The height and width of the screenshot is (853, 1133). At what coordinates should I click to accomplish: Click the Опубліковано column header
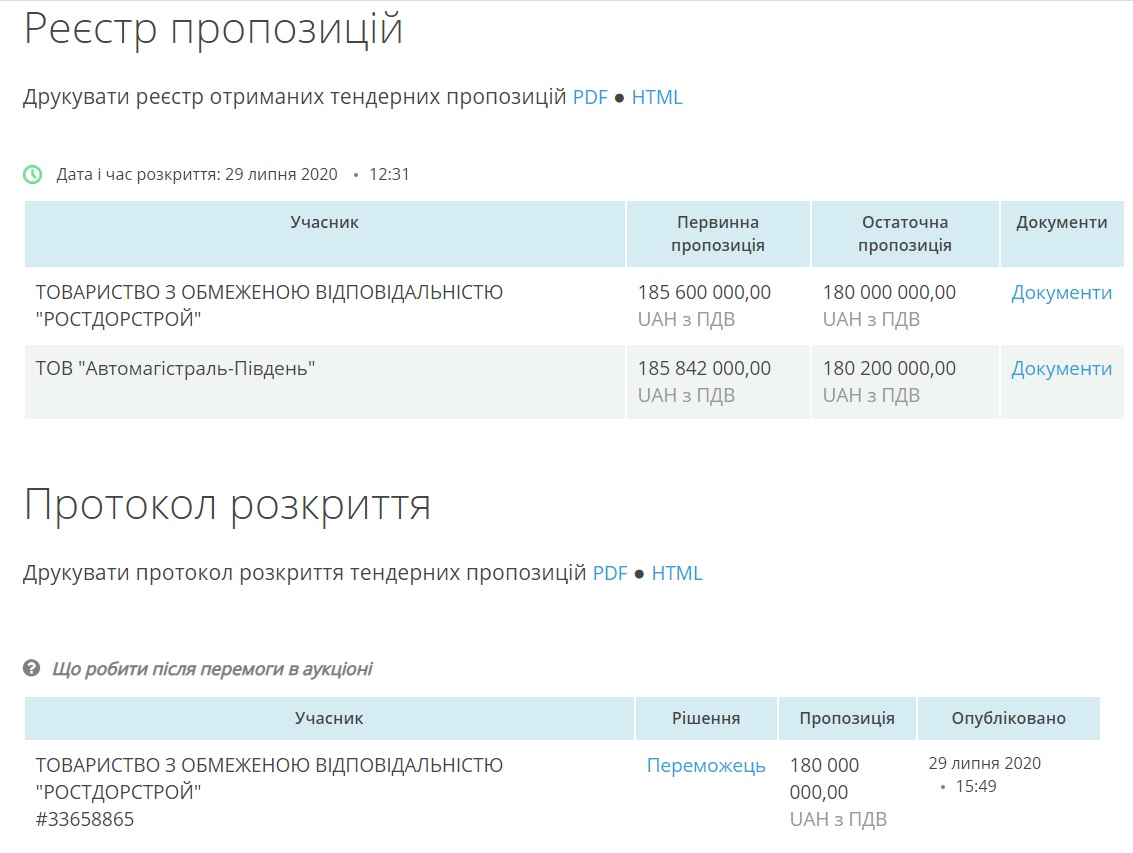coord(1008,718)
